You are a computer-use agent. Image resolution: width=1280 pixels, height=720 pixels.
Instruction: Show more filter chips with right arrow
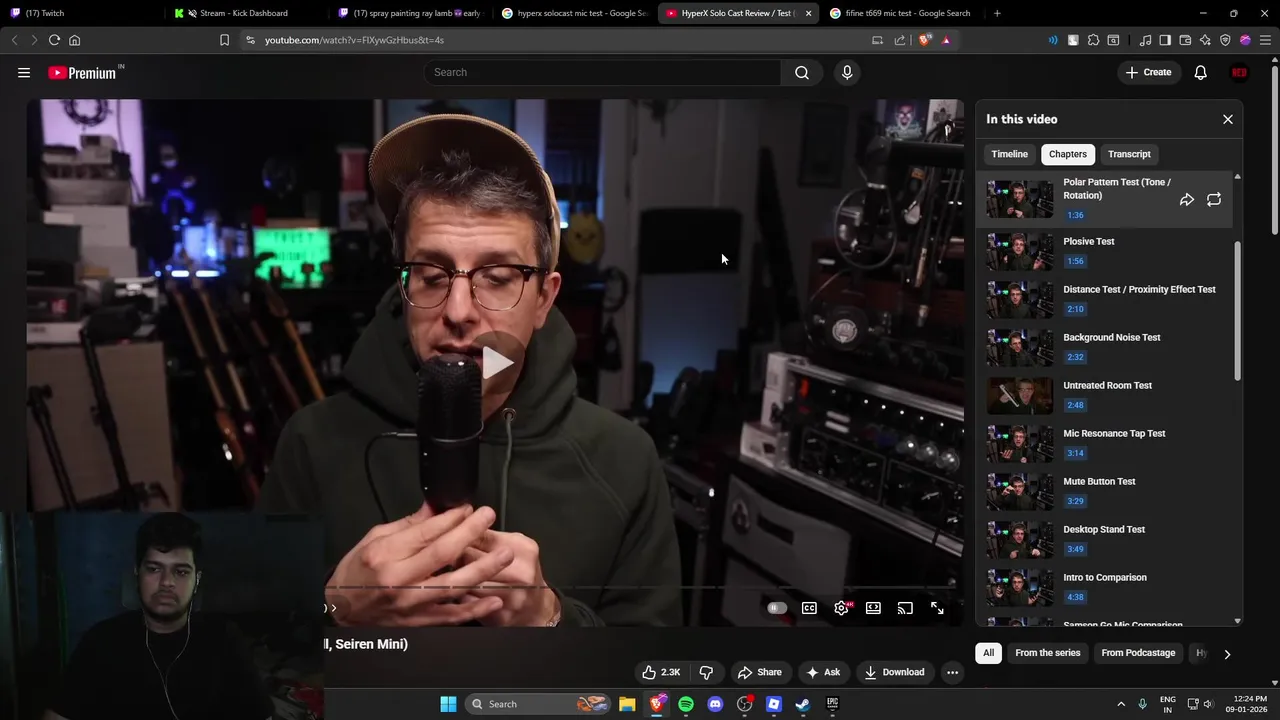point(1227,654)
